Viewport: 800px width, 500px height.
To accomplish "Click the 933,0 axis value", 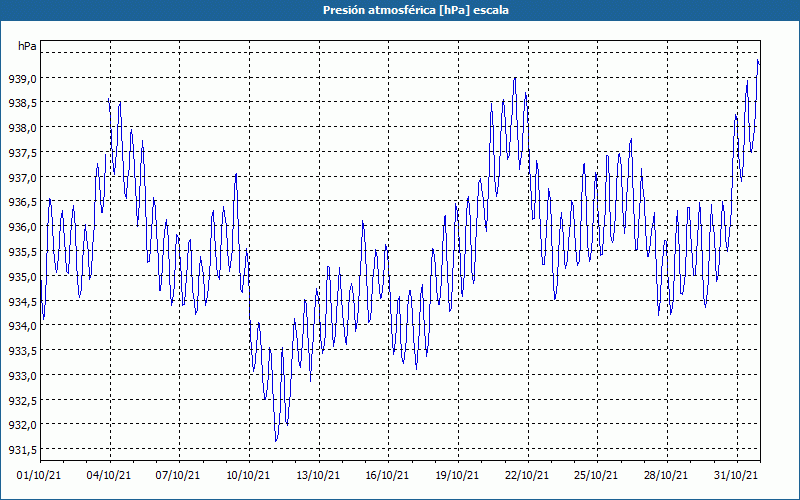I will click(x=22, y=376).
